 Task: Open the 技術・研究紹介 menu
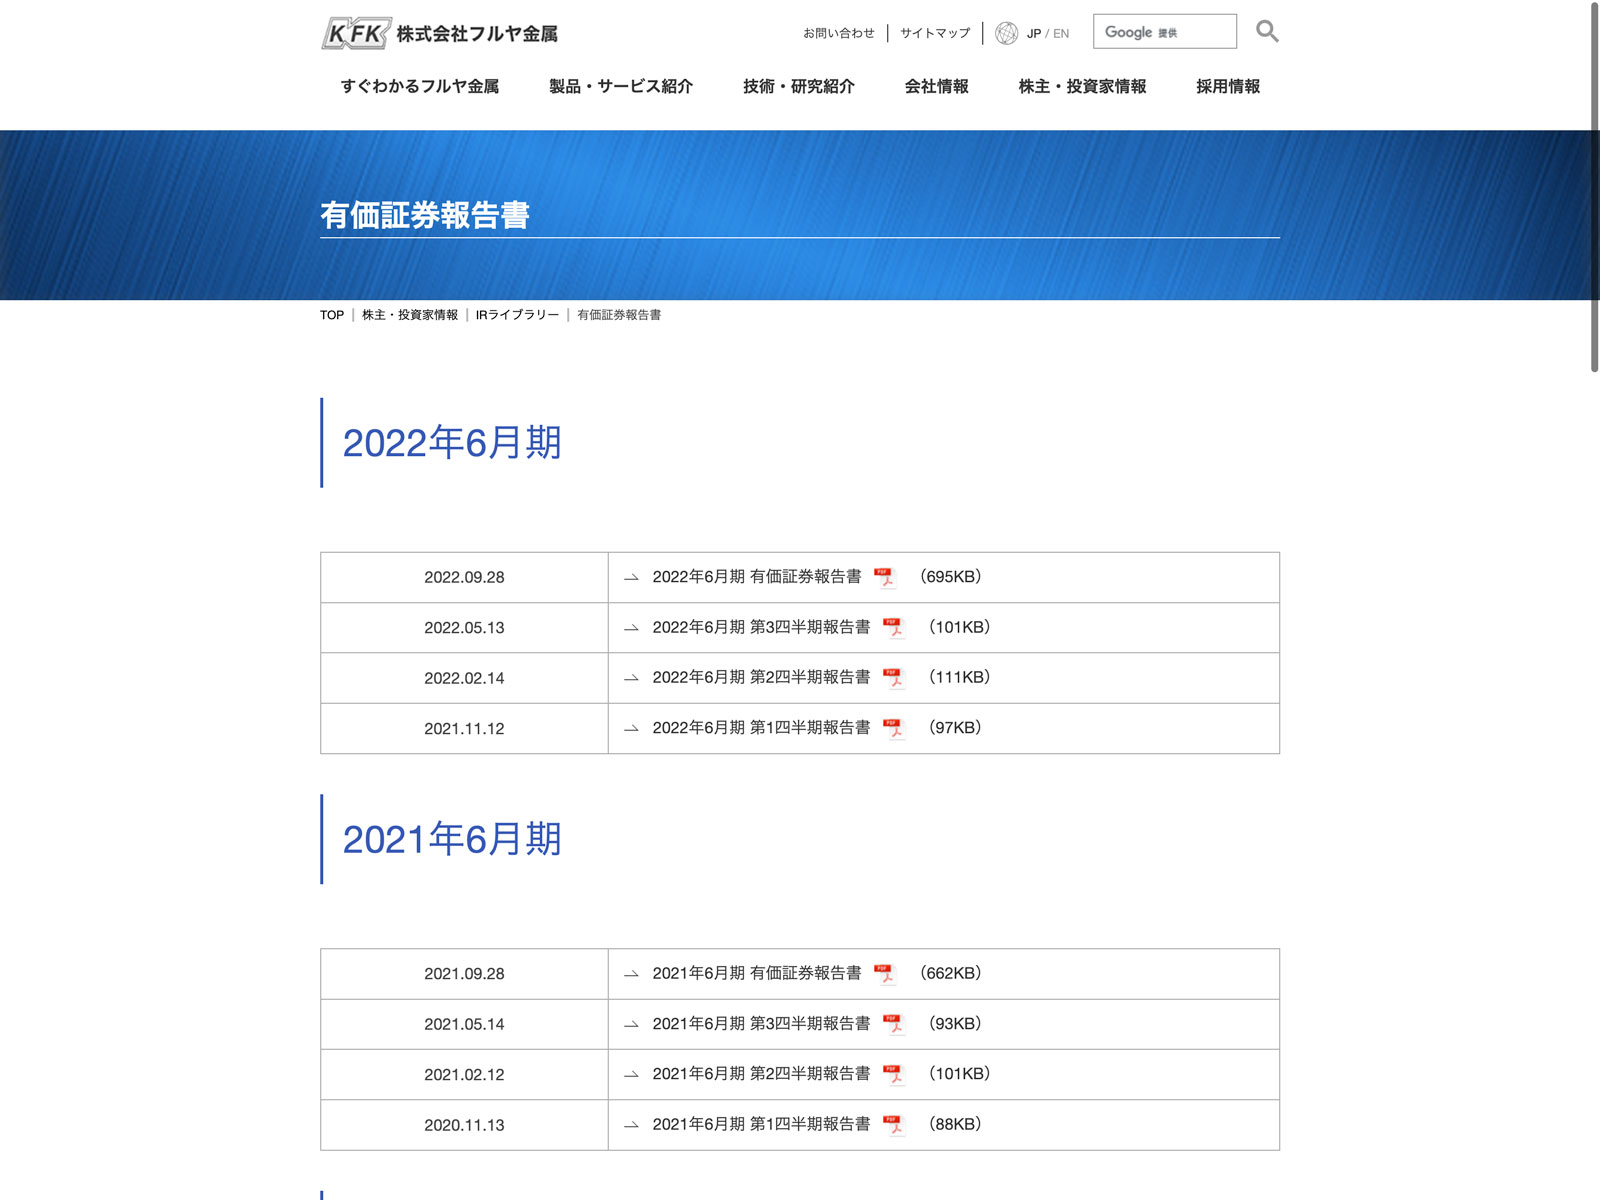pyautogui.click(x=798, y=87)
